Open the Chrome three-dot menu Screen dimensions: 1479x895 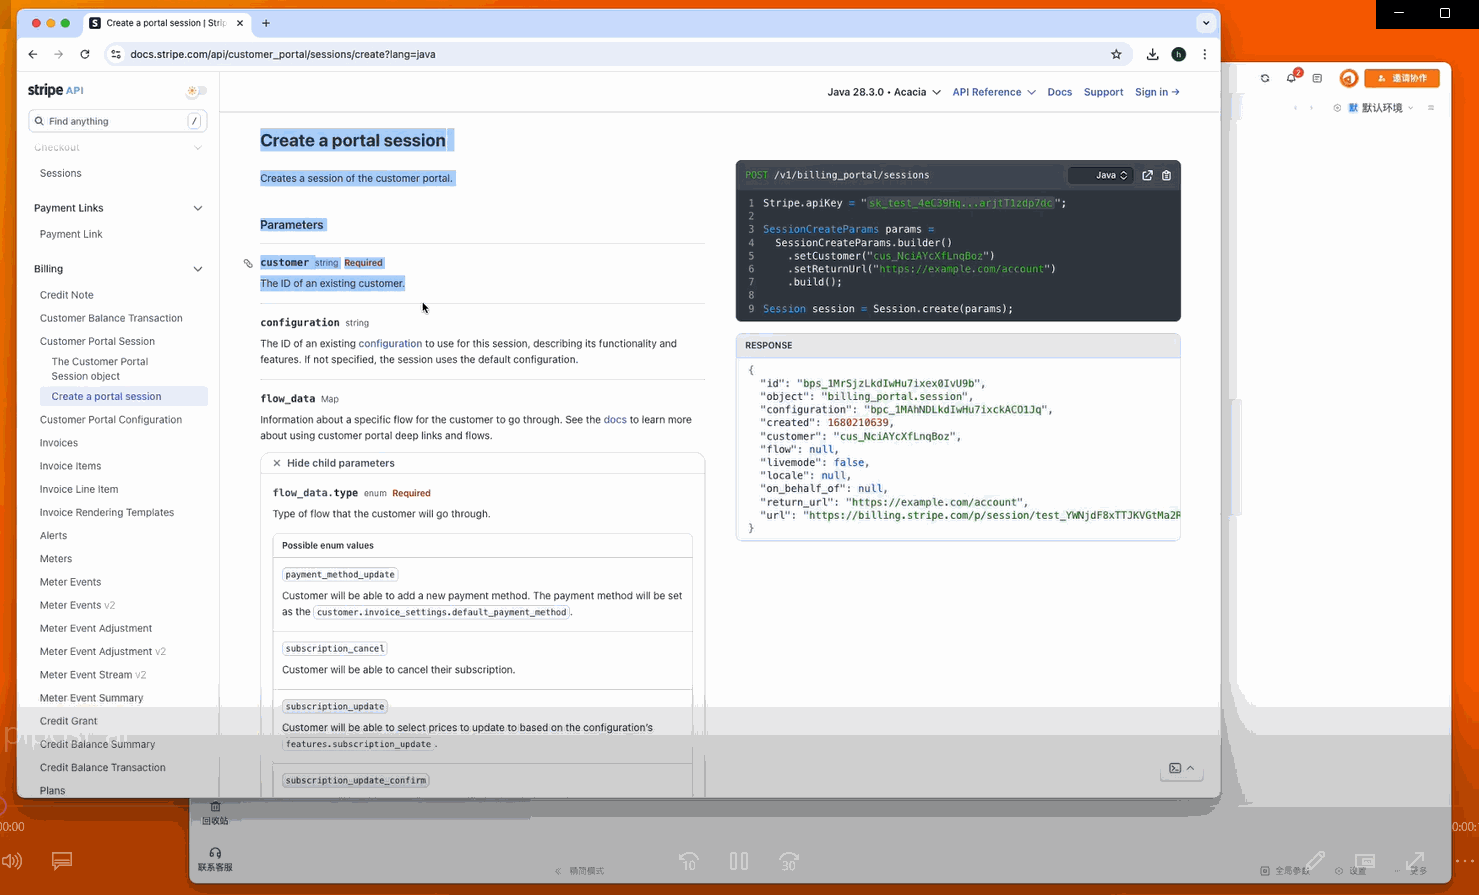point(1204,54)
